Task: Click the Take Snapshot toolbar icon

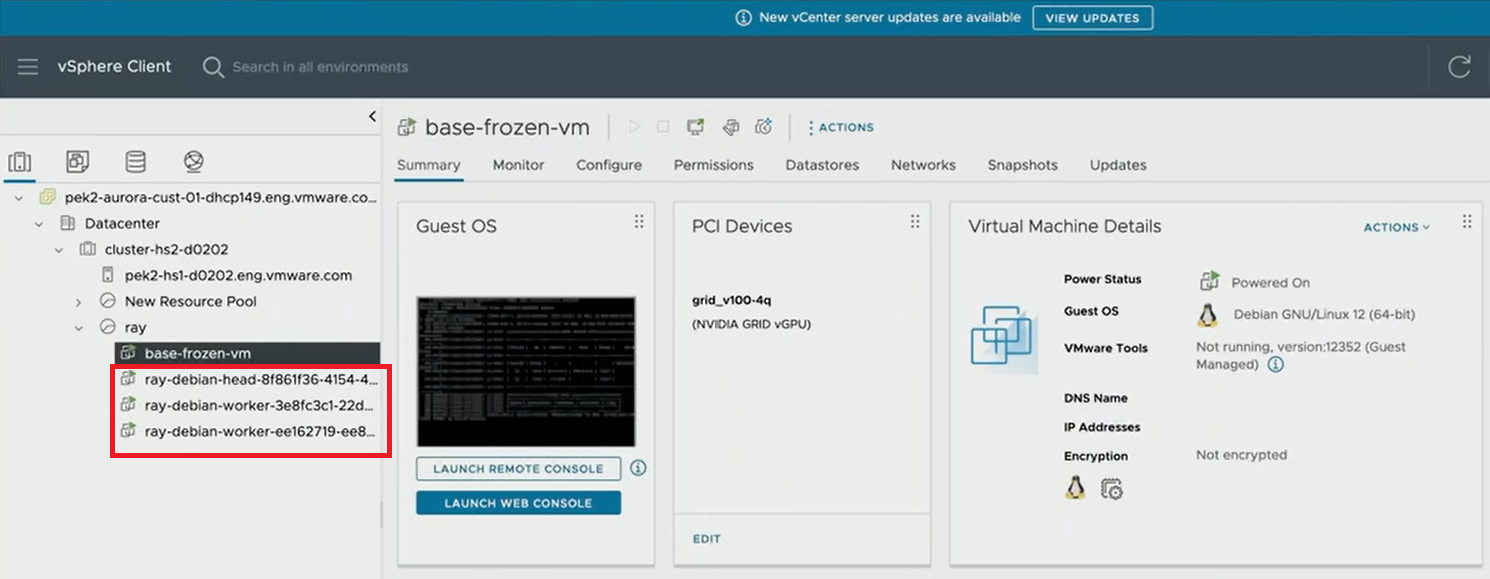Action: [x=764, y=127]
